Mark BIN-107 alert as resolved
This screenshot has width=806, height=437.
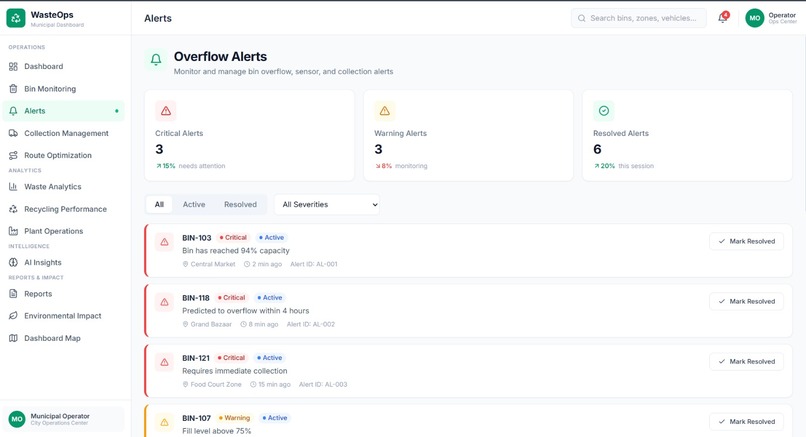click(x=746, y=422)
